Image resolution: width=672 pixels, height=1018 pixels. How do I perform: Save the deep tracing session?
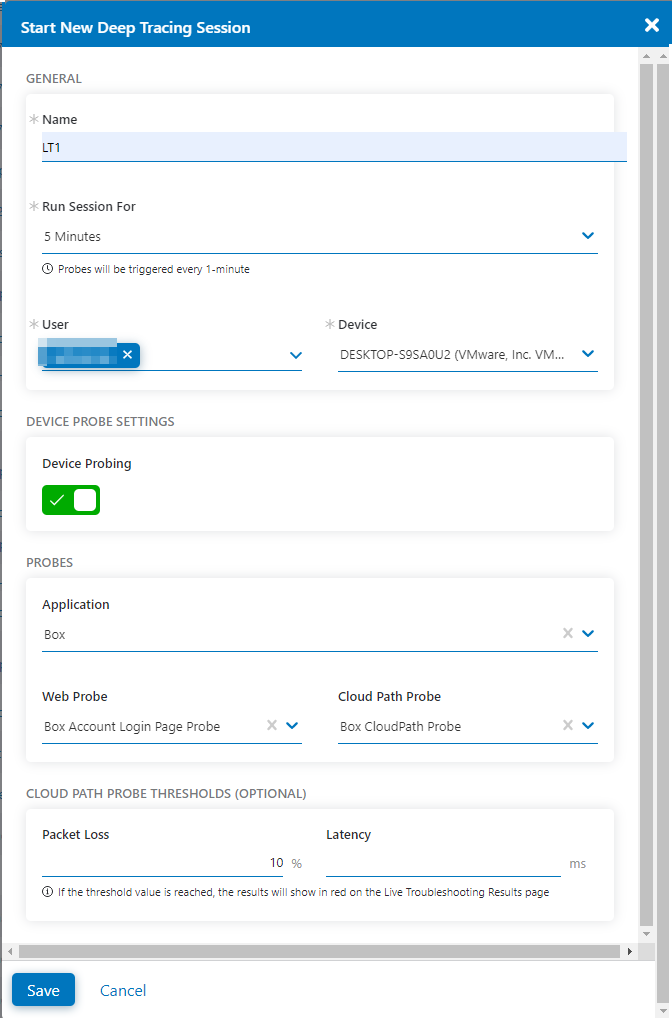[43, 989]
